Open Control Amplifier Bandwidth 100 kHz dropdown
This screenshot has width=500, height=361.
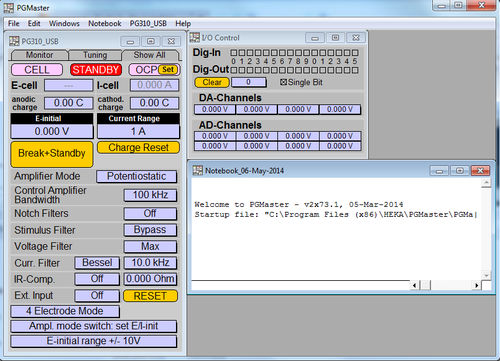click(x=150, y=195)
